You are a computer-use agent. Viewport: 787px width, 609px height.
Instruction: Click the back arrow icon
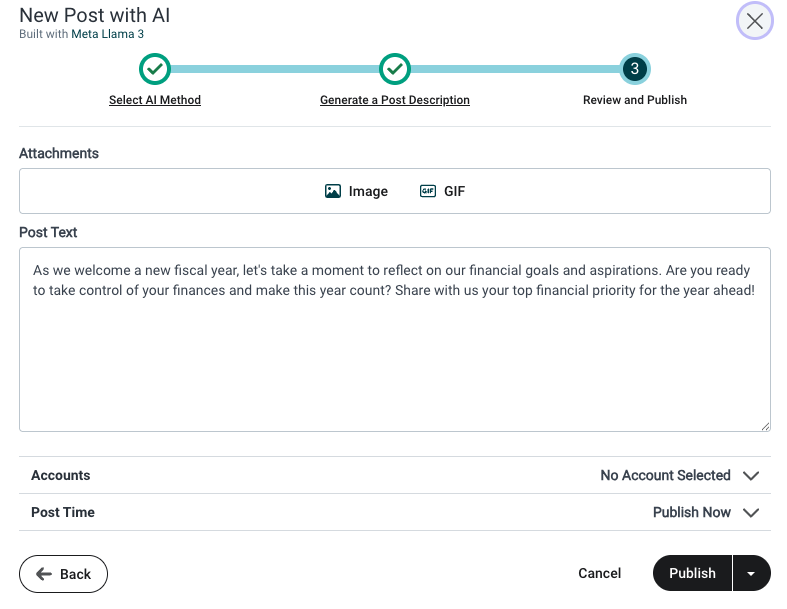point(44,574)
